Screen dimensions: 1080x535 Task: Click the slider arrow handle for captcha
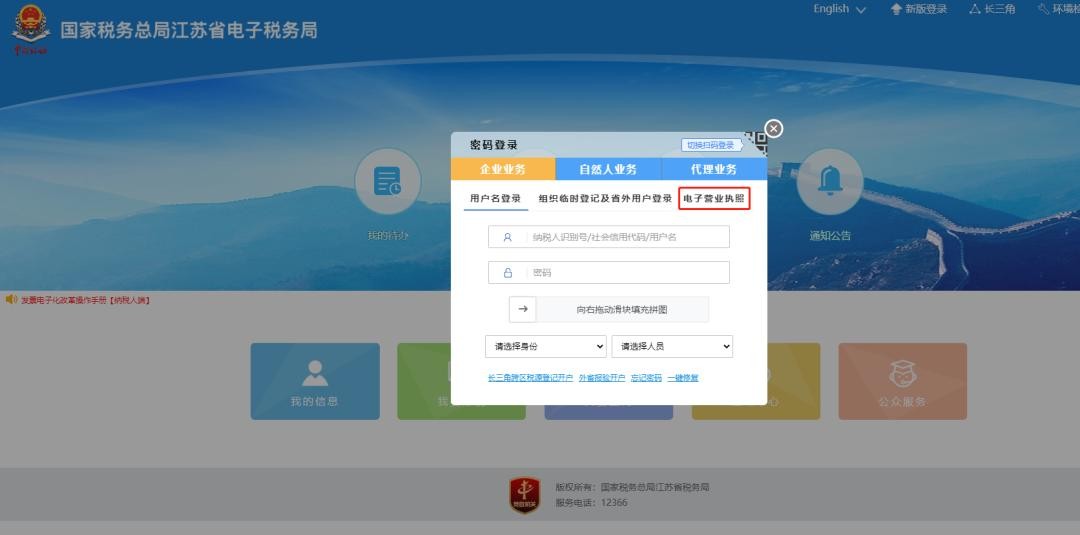pos(523,310)
